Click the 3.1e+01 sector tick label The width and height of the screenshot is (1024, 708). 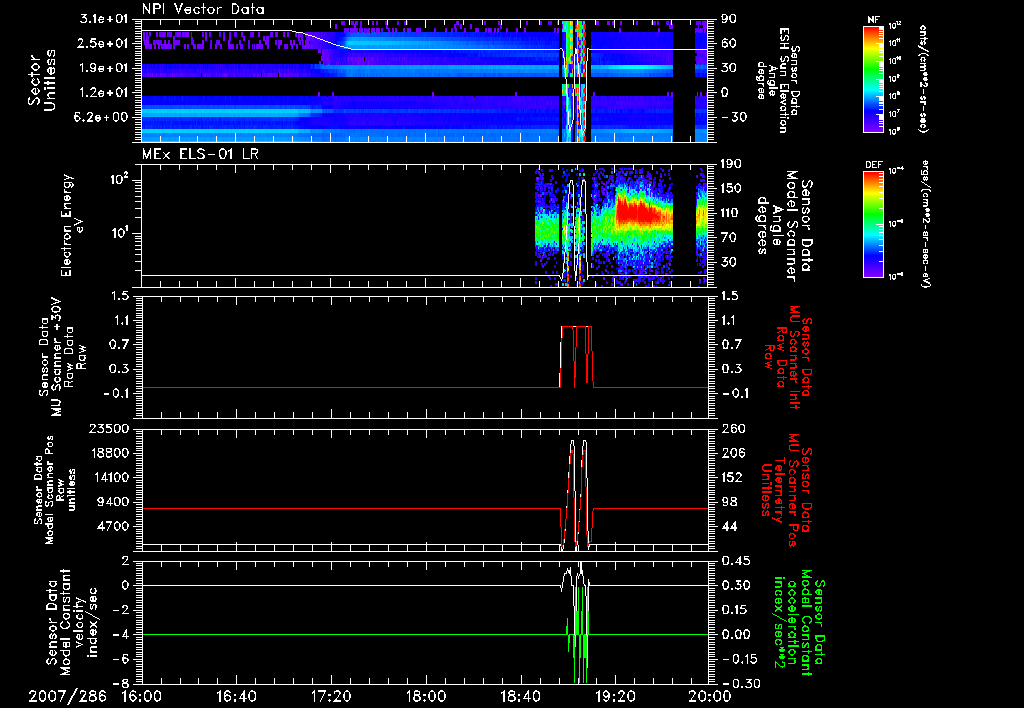pos(104,19)
